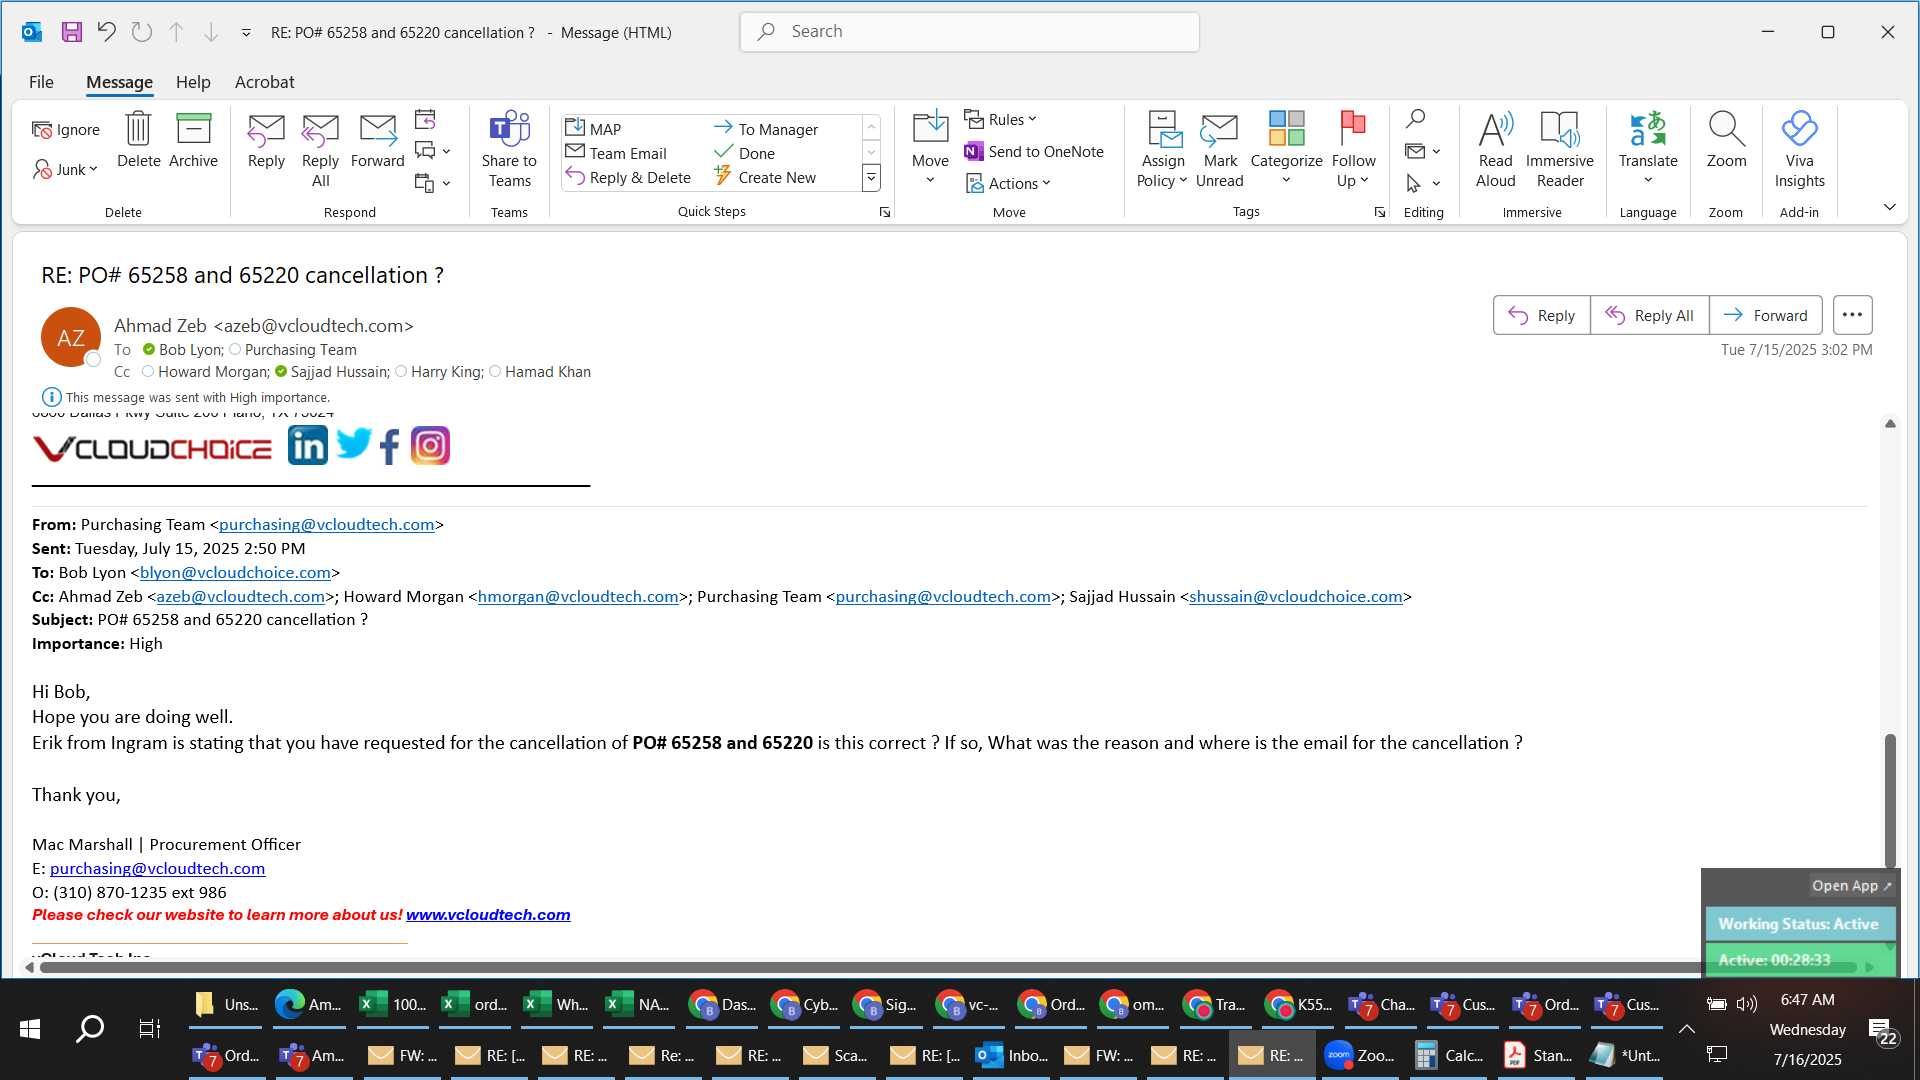Viewport: 1920px width, 1080px height.
Task: Run the To Manager quick step
Action: coord(766,129)
